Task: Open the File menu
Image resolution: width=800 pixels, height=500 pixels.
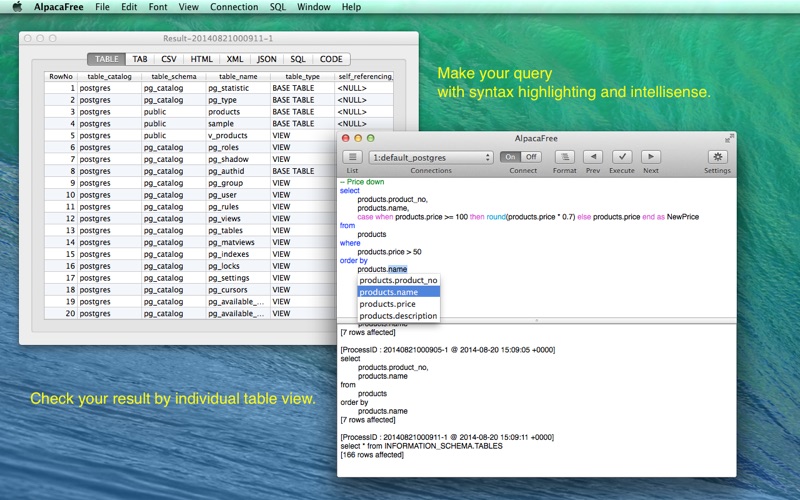Action: (x=103, y=7)
